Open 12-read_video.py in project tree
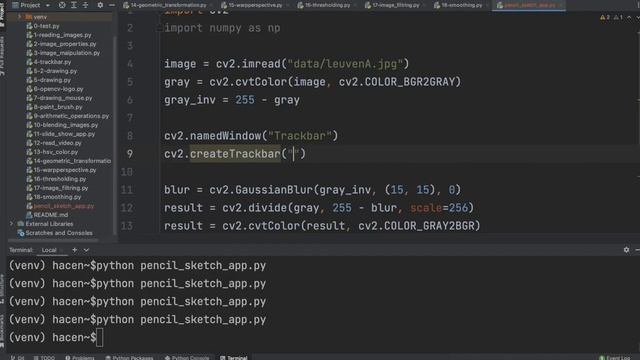 pyautogui.click(x=54, y=143)
